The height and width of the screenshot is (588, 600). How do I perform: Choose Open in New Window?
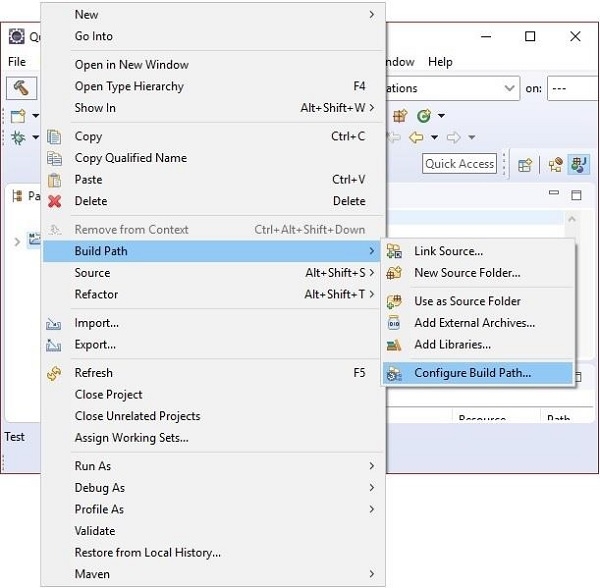(213, 65)
